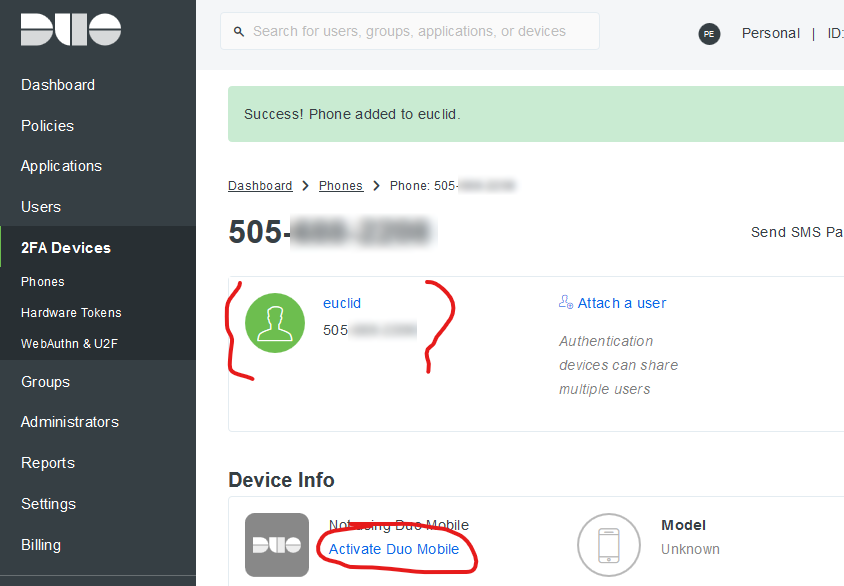Select Applications from the navigation menu

click(62, 165)
